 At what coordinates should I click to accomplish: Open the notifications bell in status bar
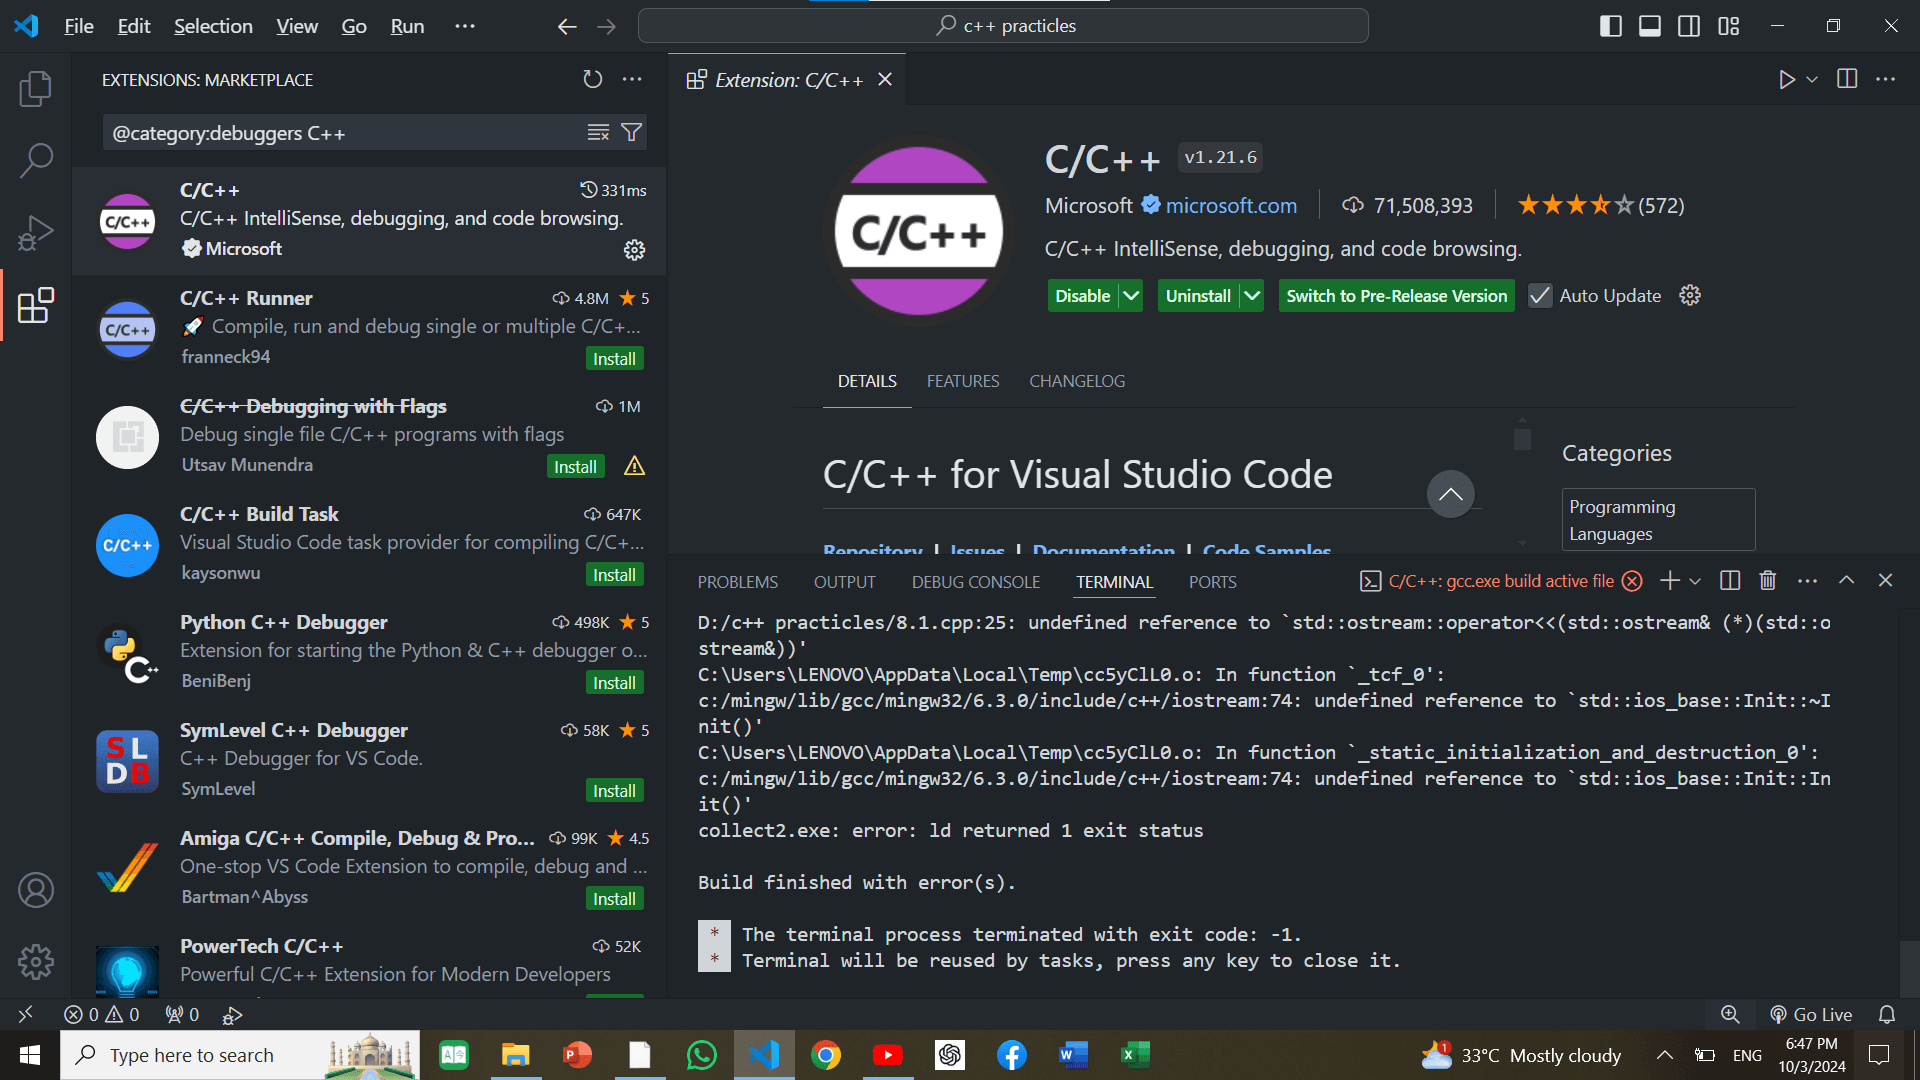[x=1887, y=1015]
